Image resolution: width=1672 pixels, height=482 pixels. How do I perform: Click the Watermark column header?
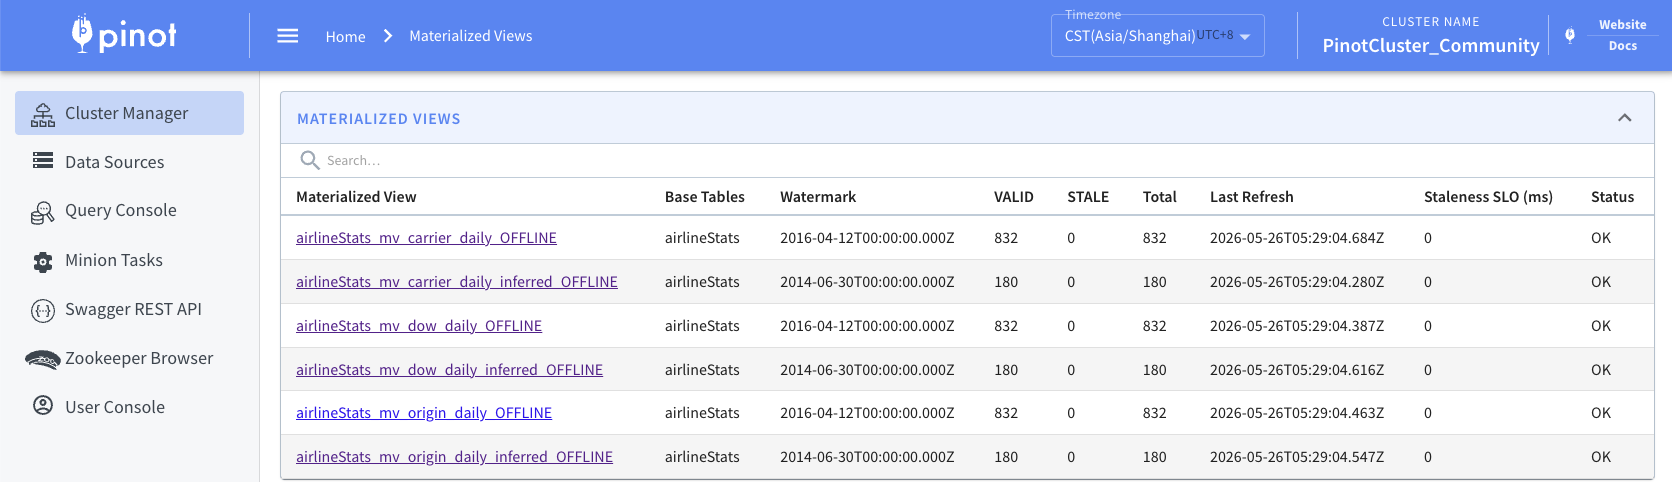click(x=818, y=197)
